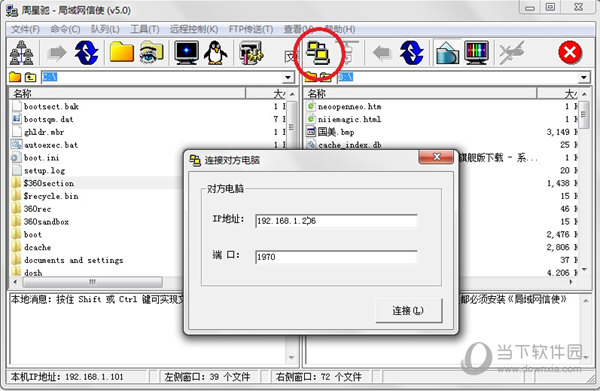The image size is (600, 391).
Task: Click the 连接(L) button in dialog
Action: click(408, 310)
